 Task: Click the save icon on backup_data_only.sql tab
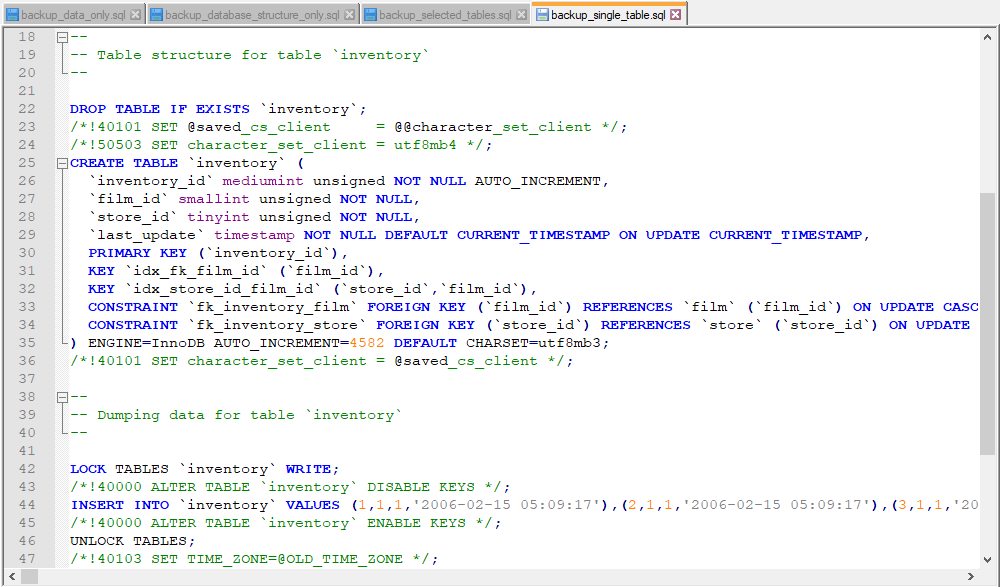pos(12,15)
